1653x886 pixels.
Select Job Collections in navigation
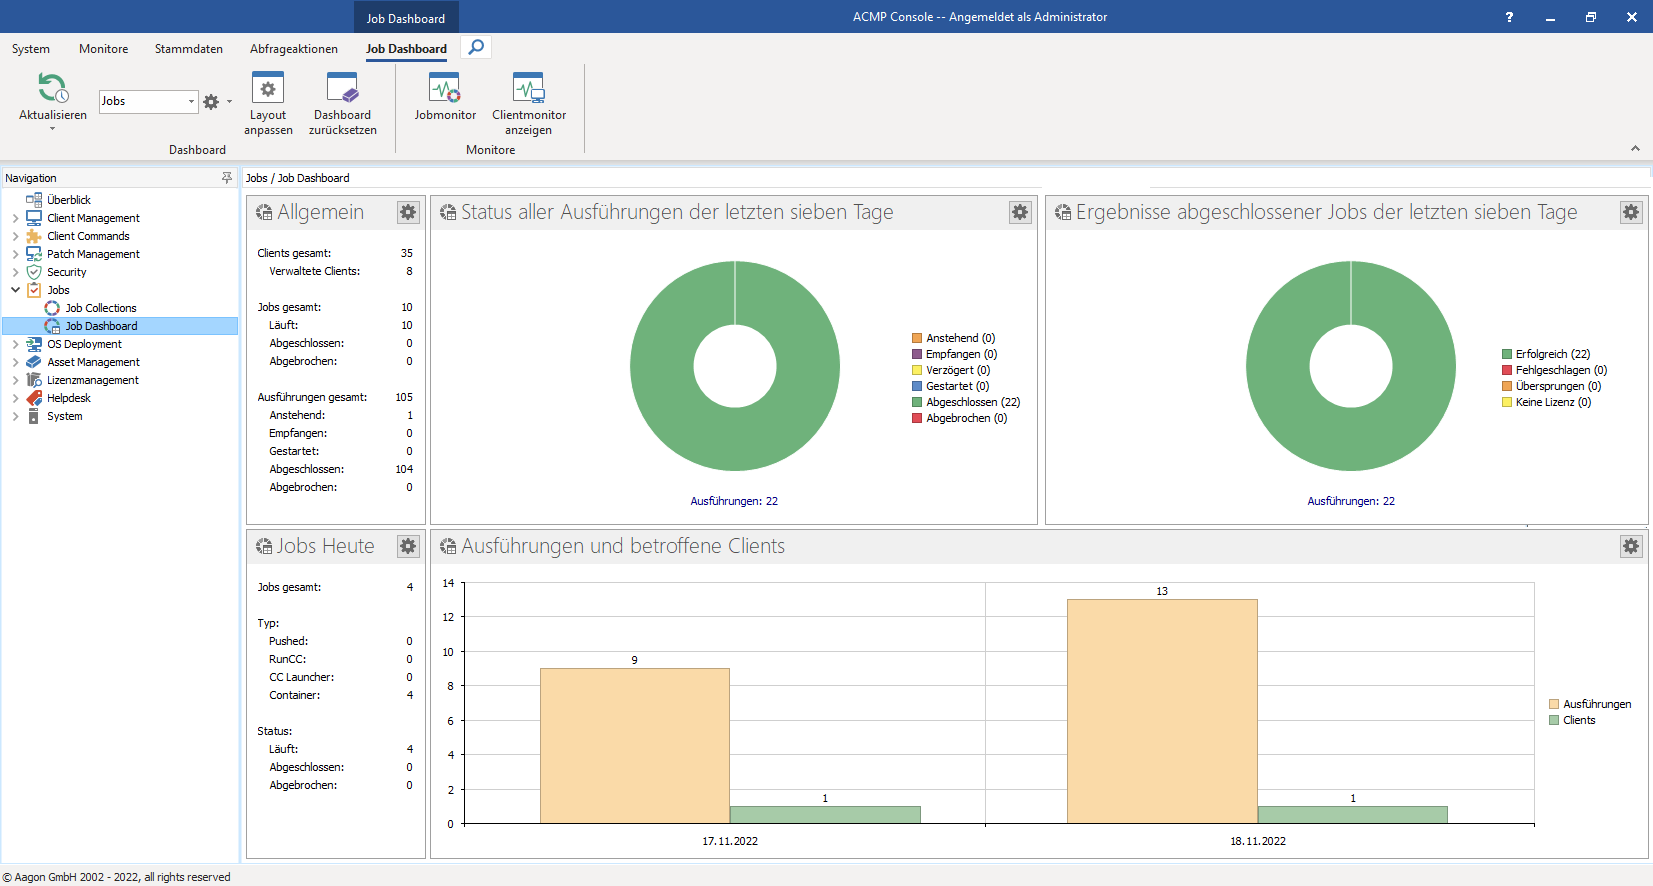point(101,308)
